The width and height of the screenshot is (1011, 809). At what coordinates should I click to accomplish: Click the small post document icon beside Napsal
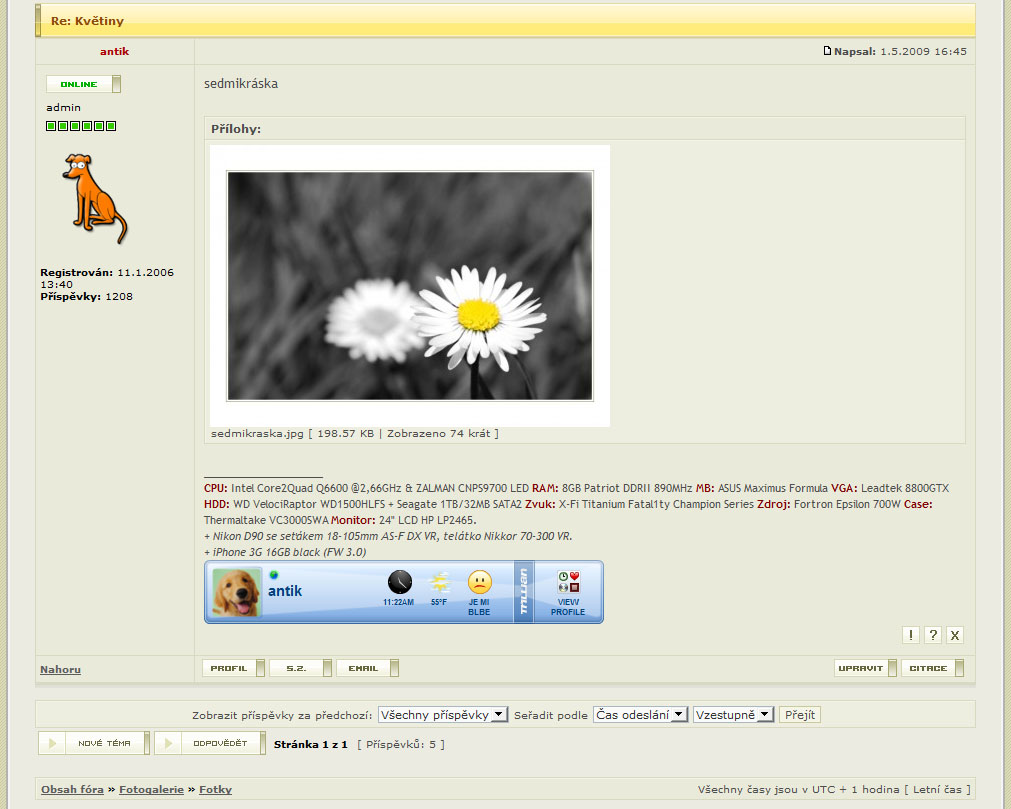[x=827, y=50]
